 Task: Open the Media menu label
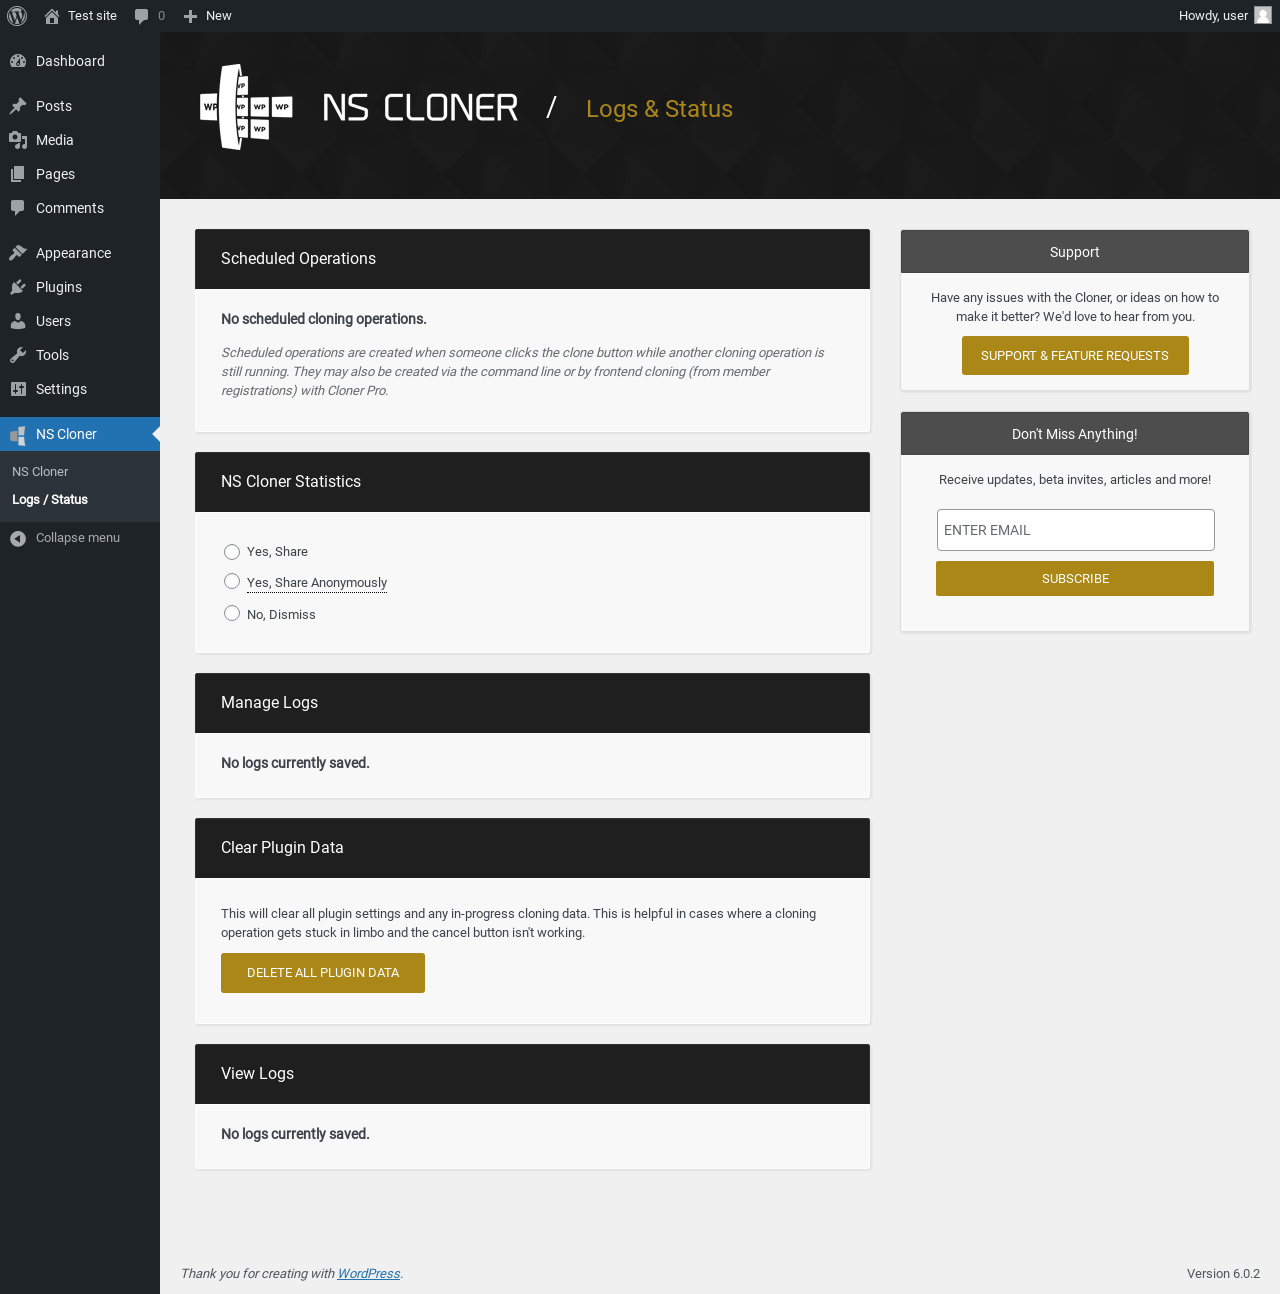pyautogui.click(x=55, y=140)
